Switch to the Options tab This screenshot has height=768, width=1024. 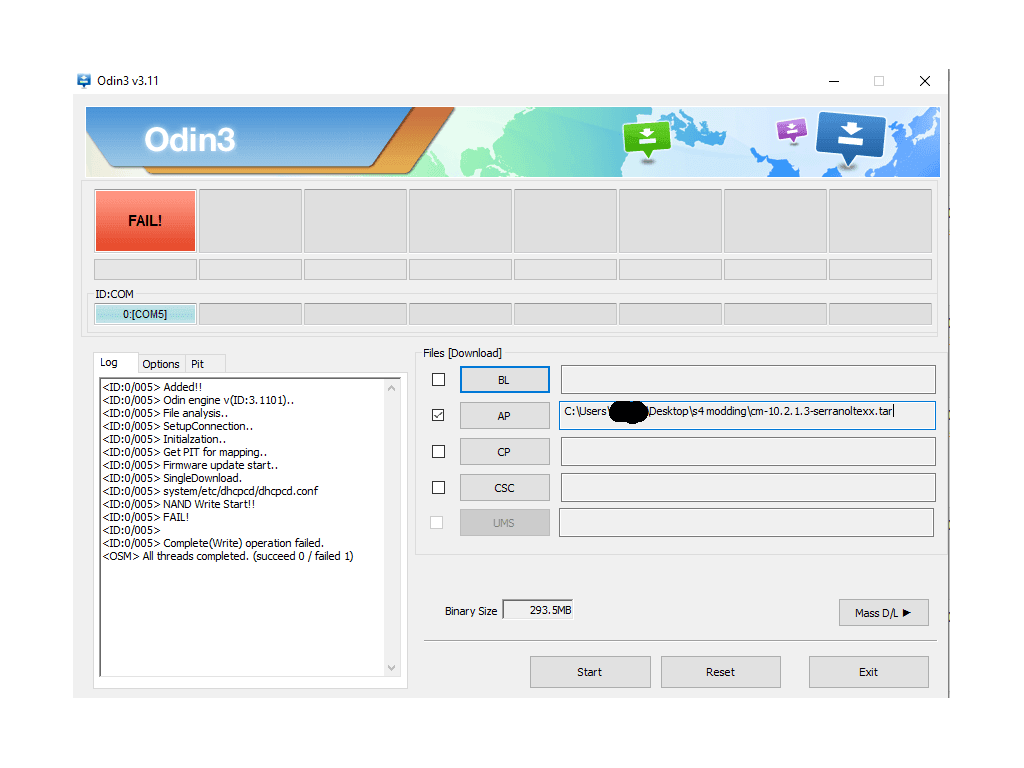161,364
